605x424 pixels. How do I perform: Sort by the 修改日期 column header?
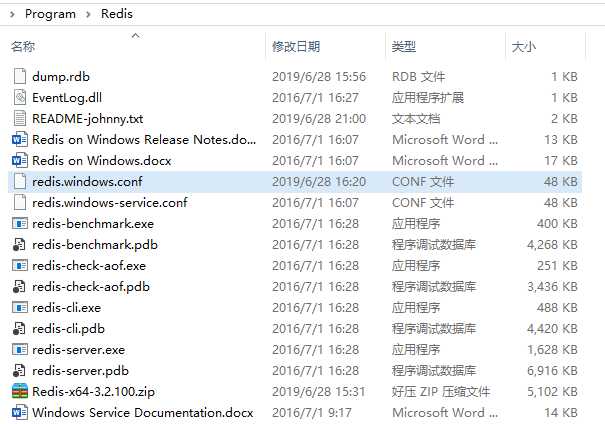click(x=296, y=47)
